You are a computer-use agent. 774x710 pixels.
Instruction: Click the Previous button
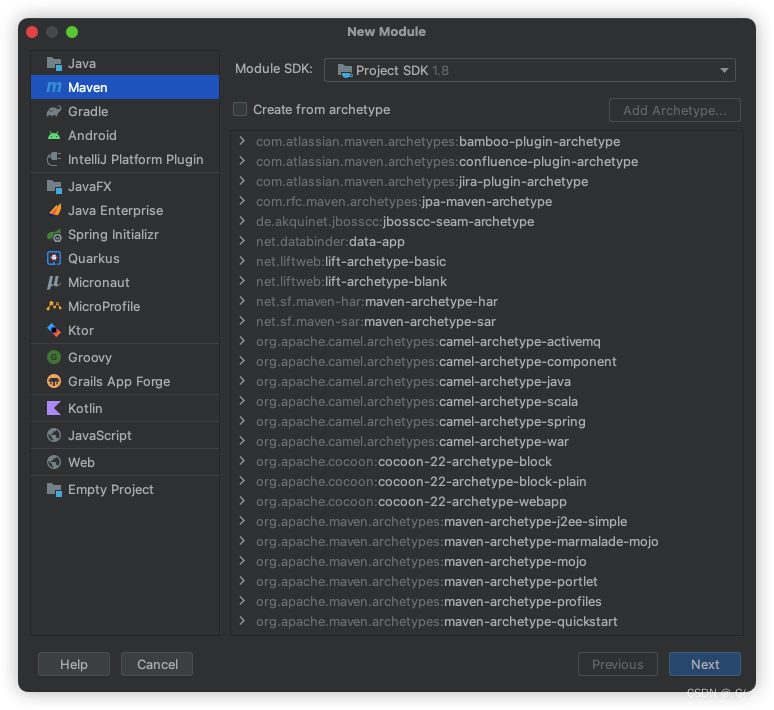coord(618,664)
